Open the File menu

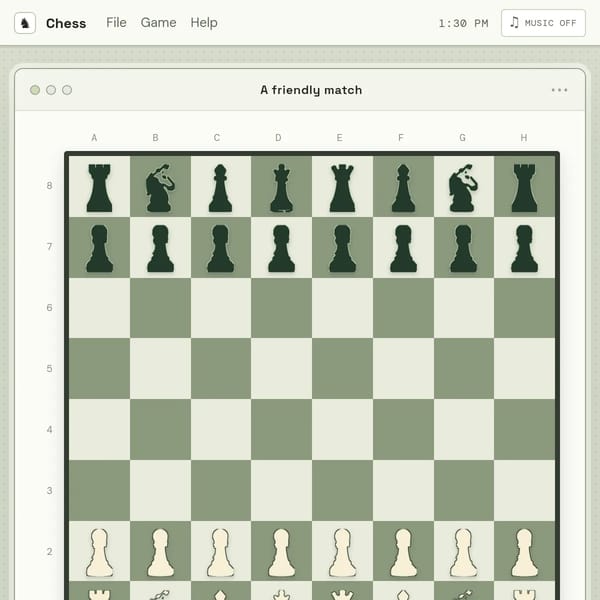(116, 23)
